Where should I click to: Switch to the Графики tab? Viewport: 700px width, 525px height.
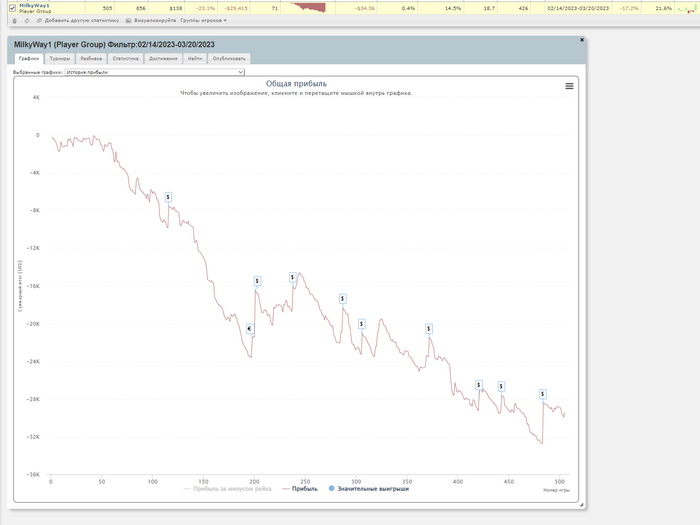tap(29, 58)
